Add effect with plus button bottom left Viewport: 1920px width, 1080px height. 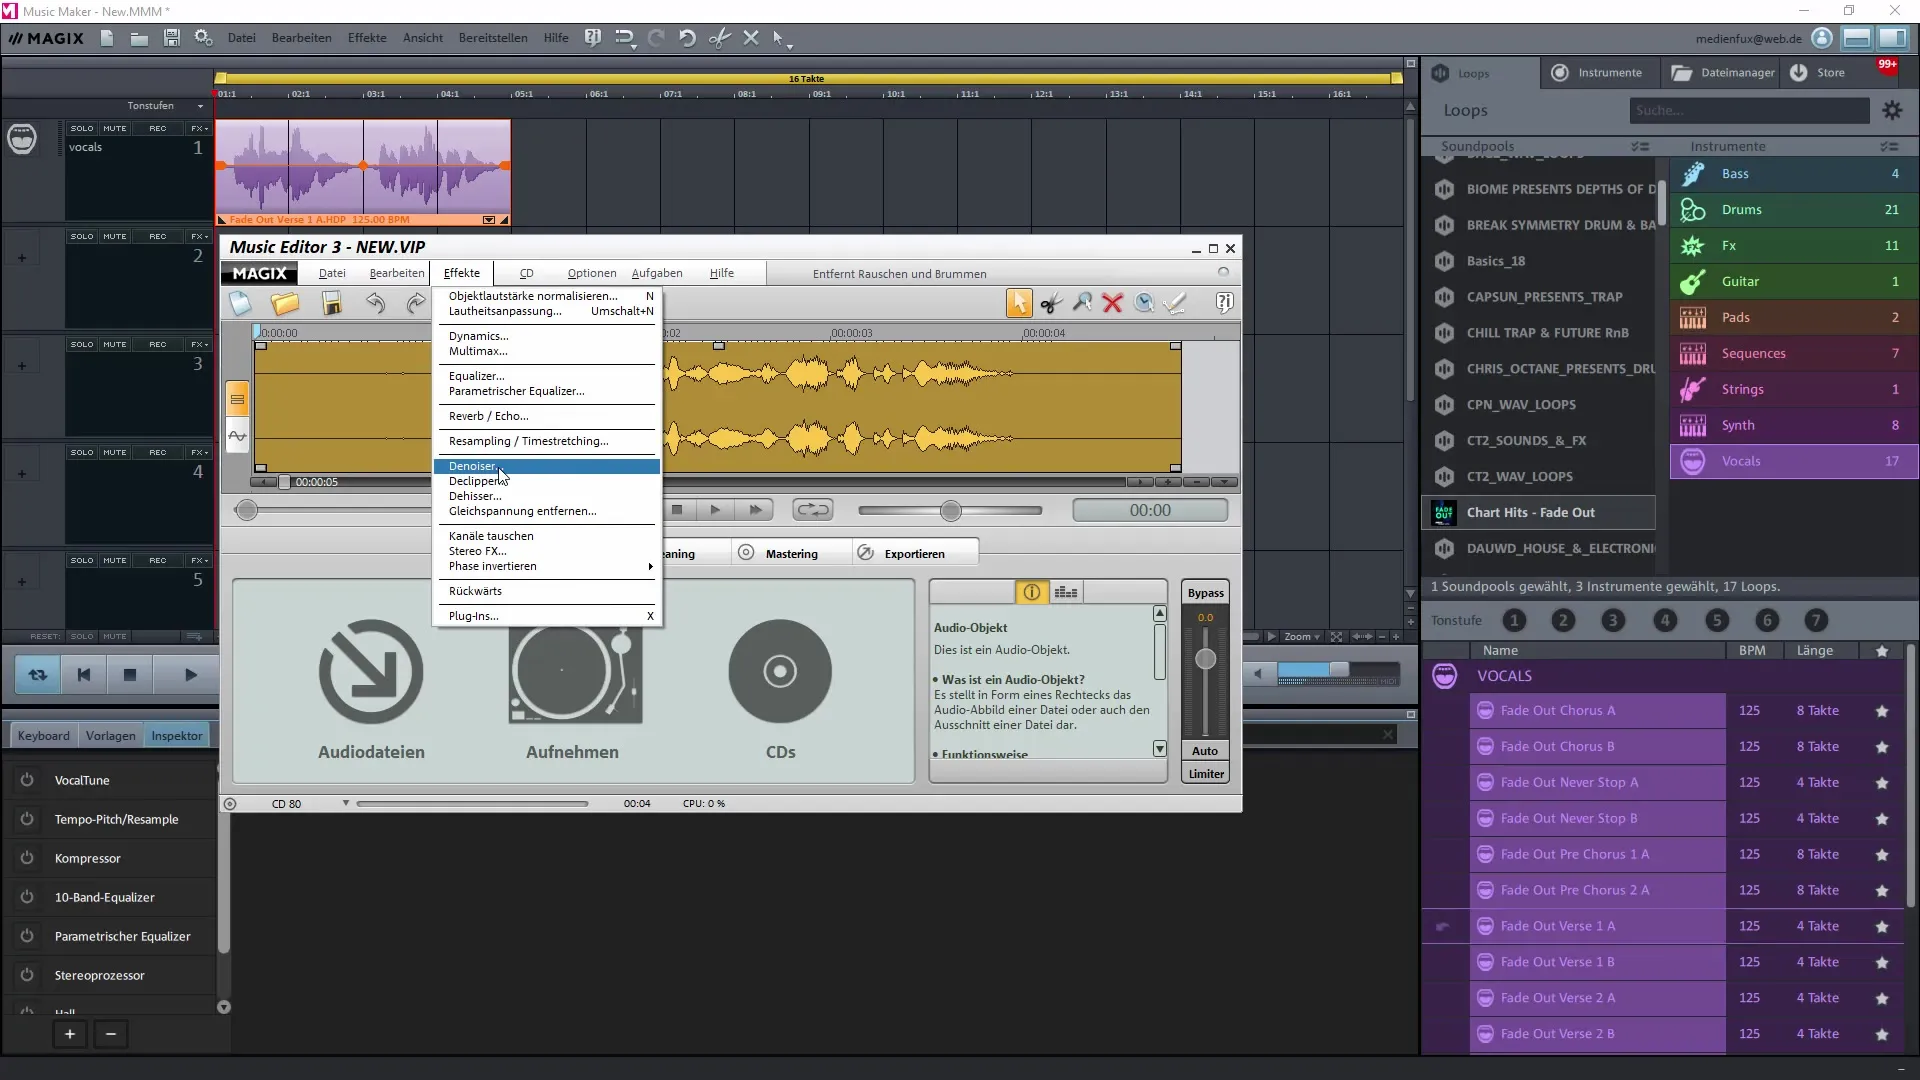pos(70,1034)
